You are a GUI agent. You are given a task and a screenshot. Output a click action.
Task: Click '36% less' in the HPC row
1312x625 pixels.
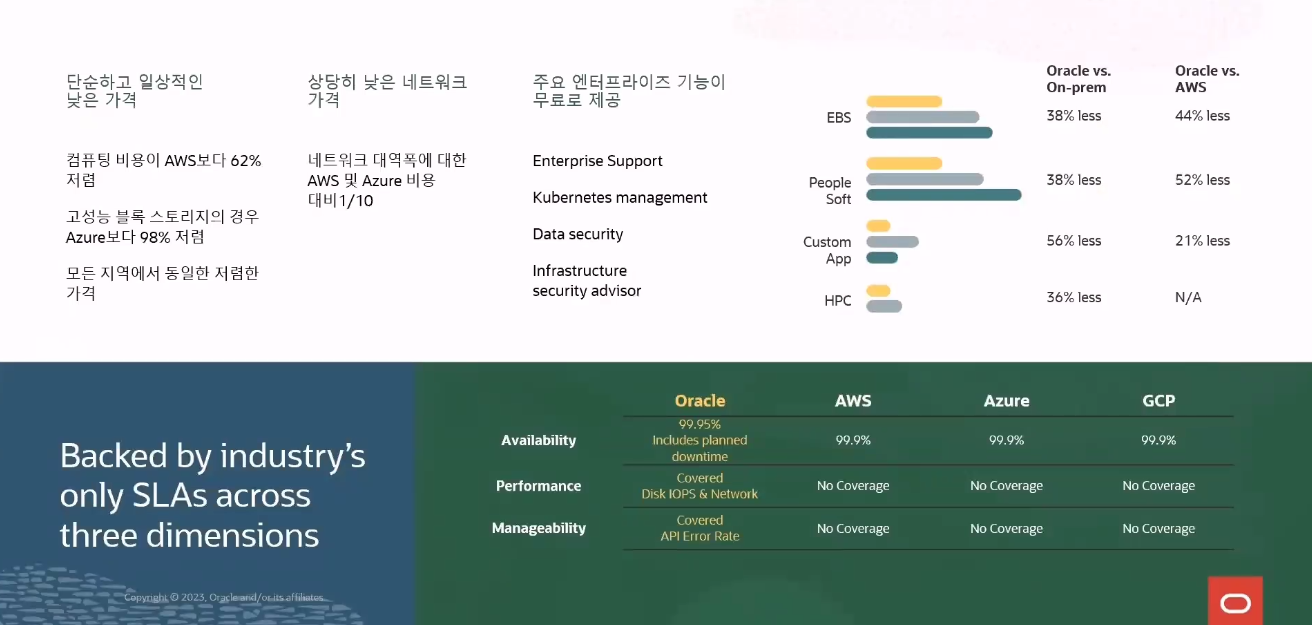tap(1074, 297)
